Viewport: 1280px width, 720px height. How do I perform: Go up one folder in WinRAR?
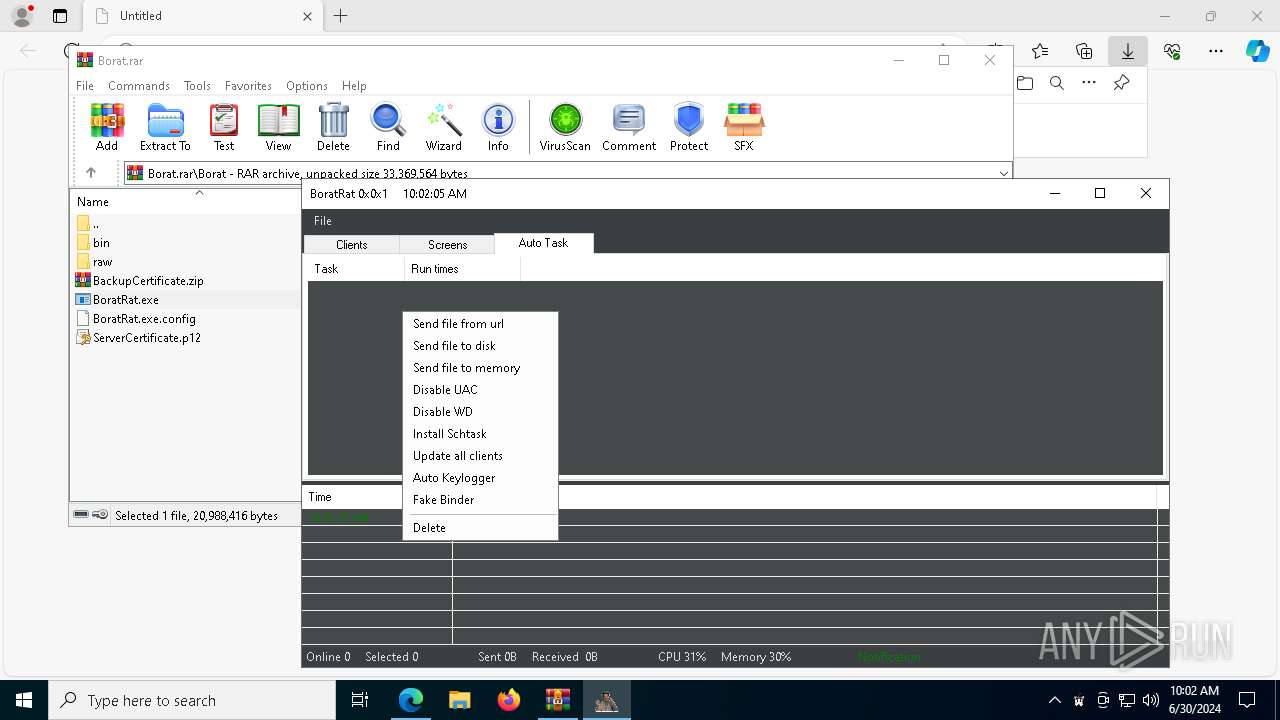91,172
